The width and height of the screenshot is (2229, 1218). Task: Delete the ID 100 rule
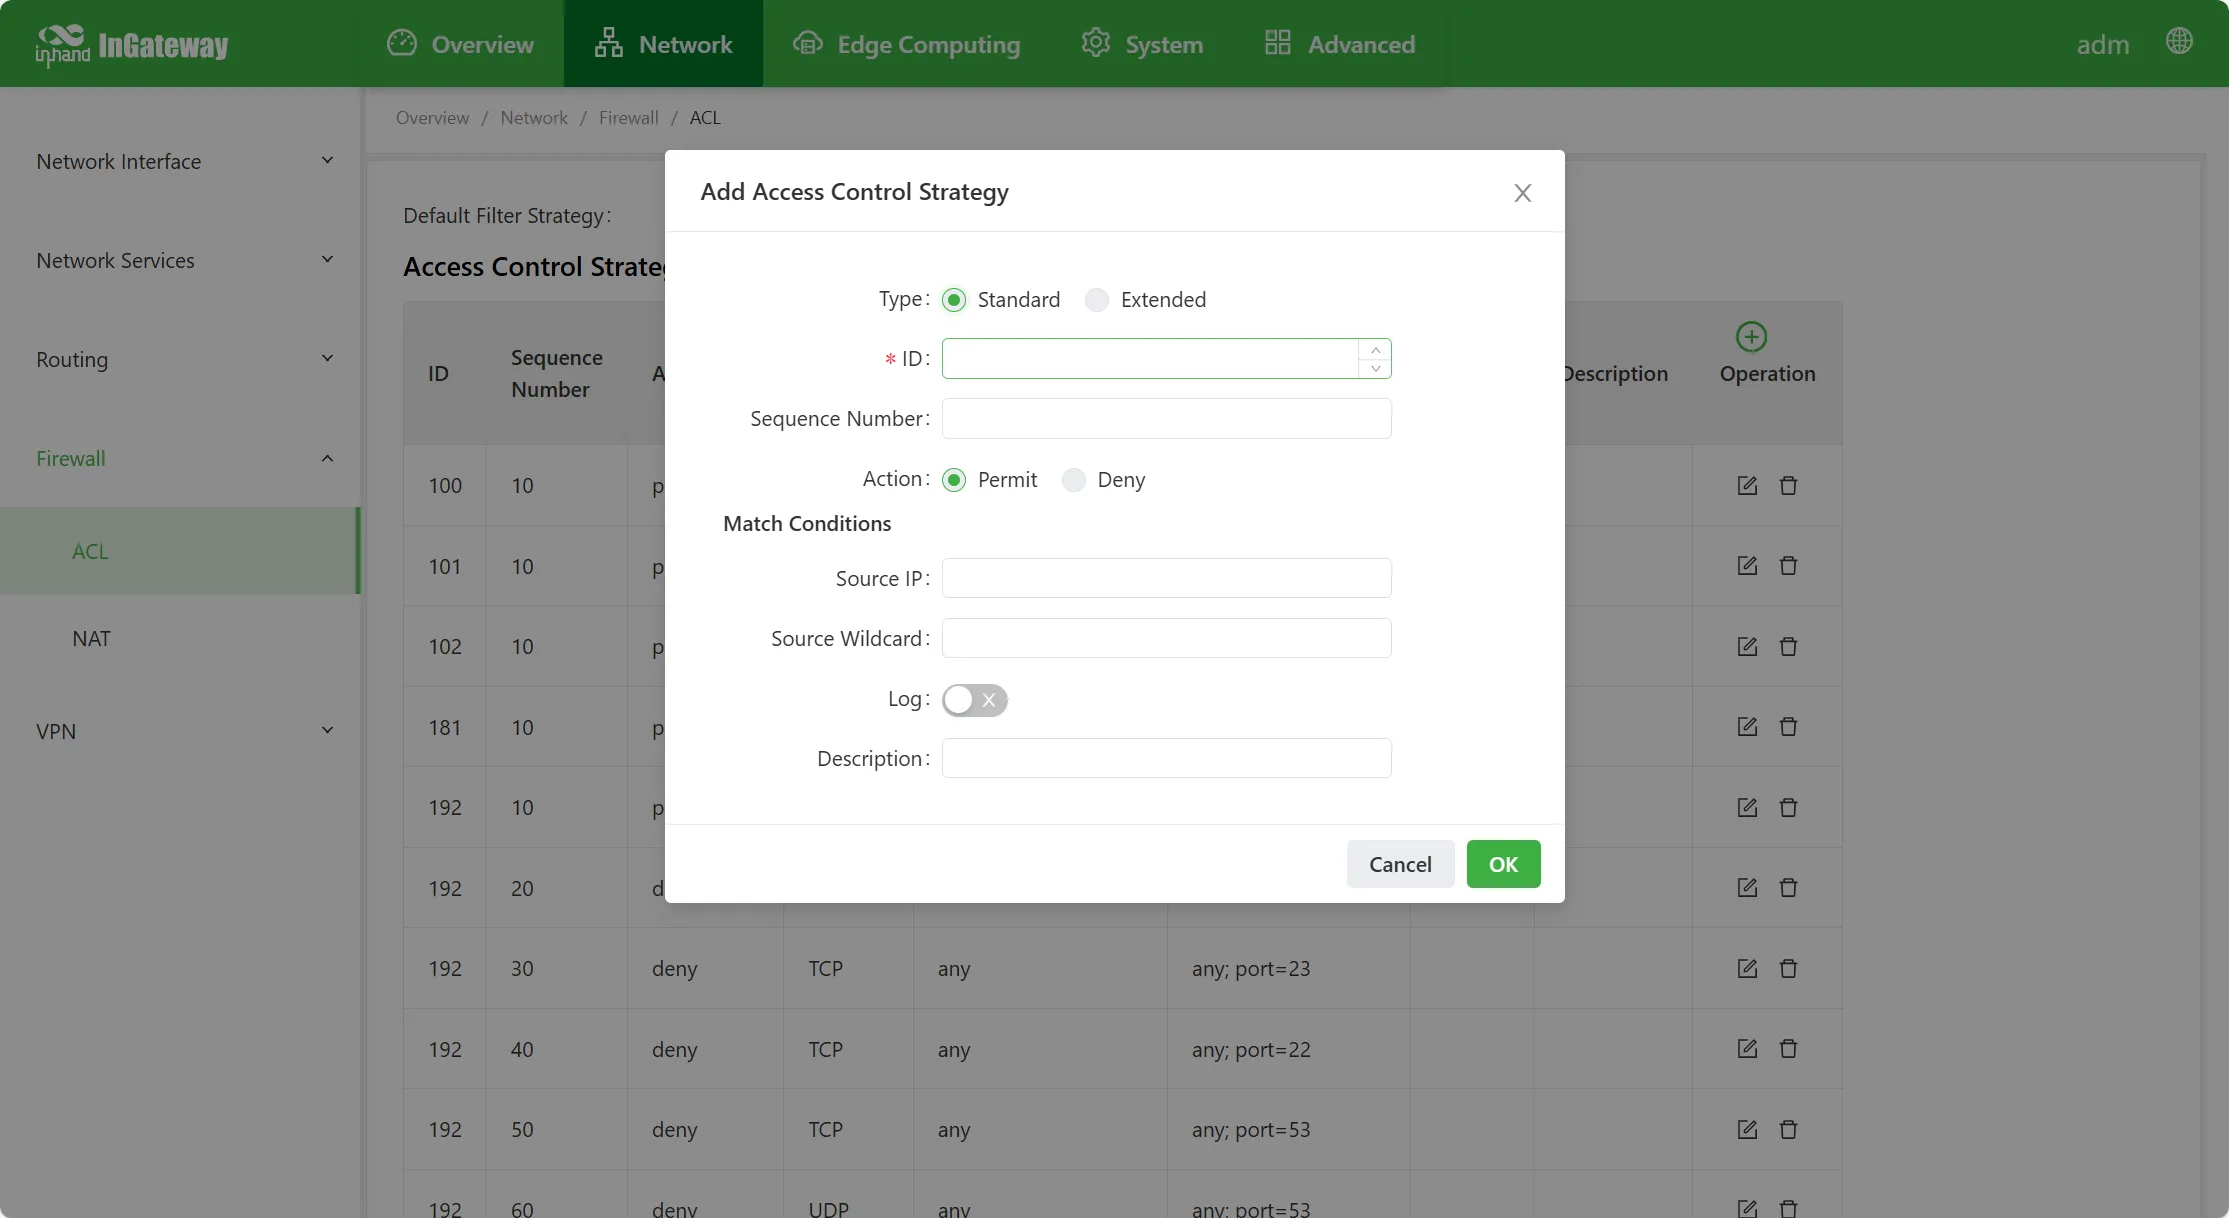click(x=1789, y=486)
